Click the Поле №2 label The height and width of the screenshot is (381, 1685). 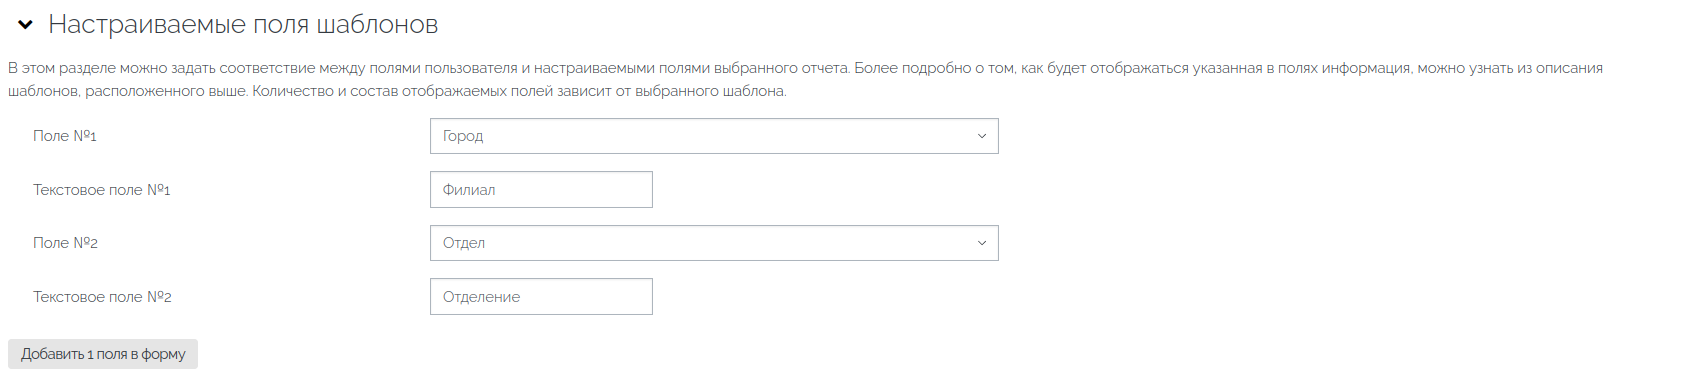[65, 243]
